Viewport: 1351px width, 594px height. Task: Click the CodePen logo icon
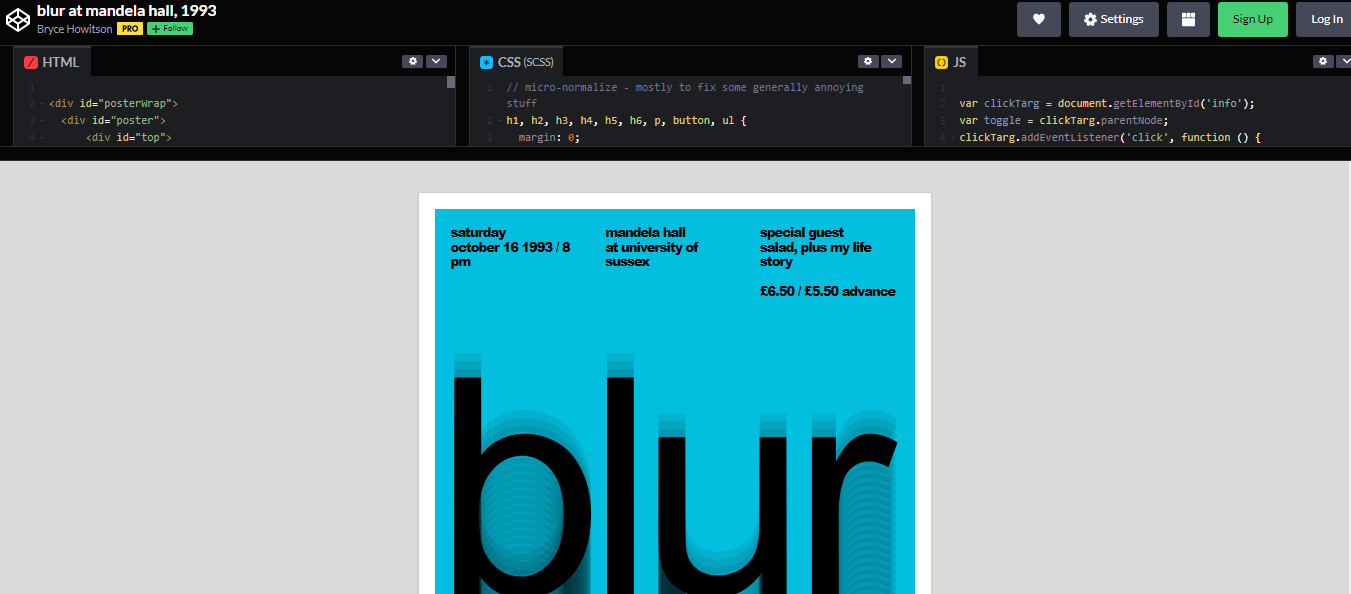(x=18, y=19)
